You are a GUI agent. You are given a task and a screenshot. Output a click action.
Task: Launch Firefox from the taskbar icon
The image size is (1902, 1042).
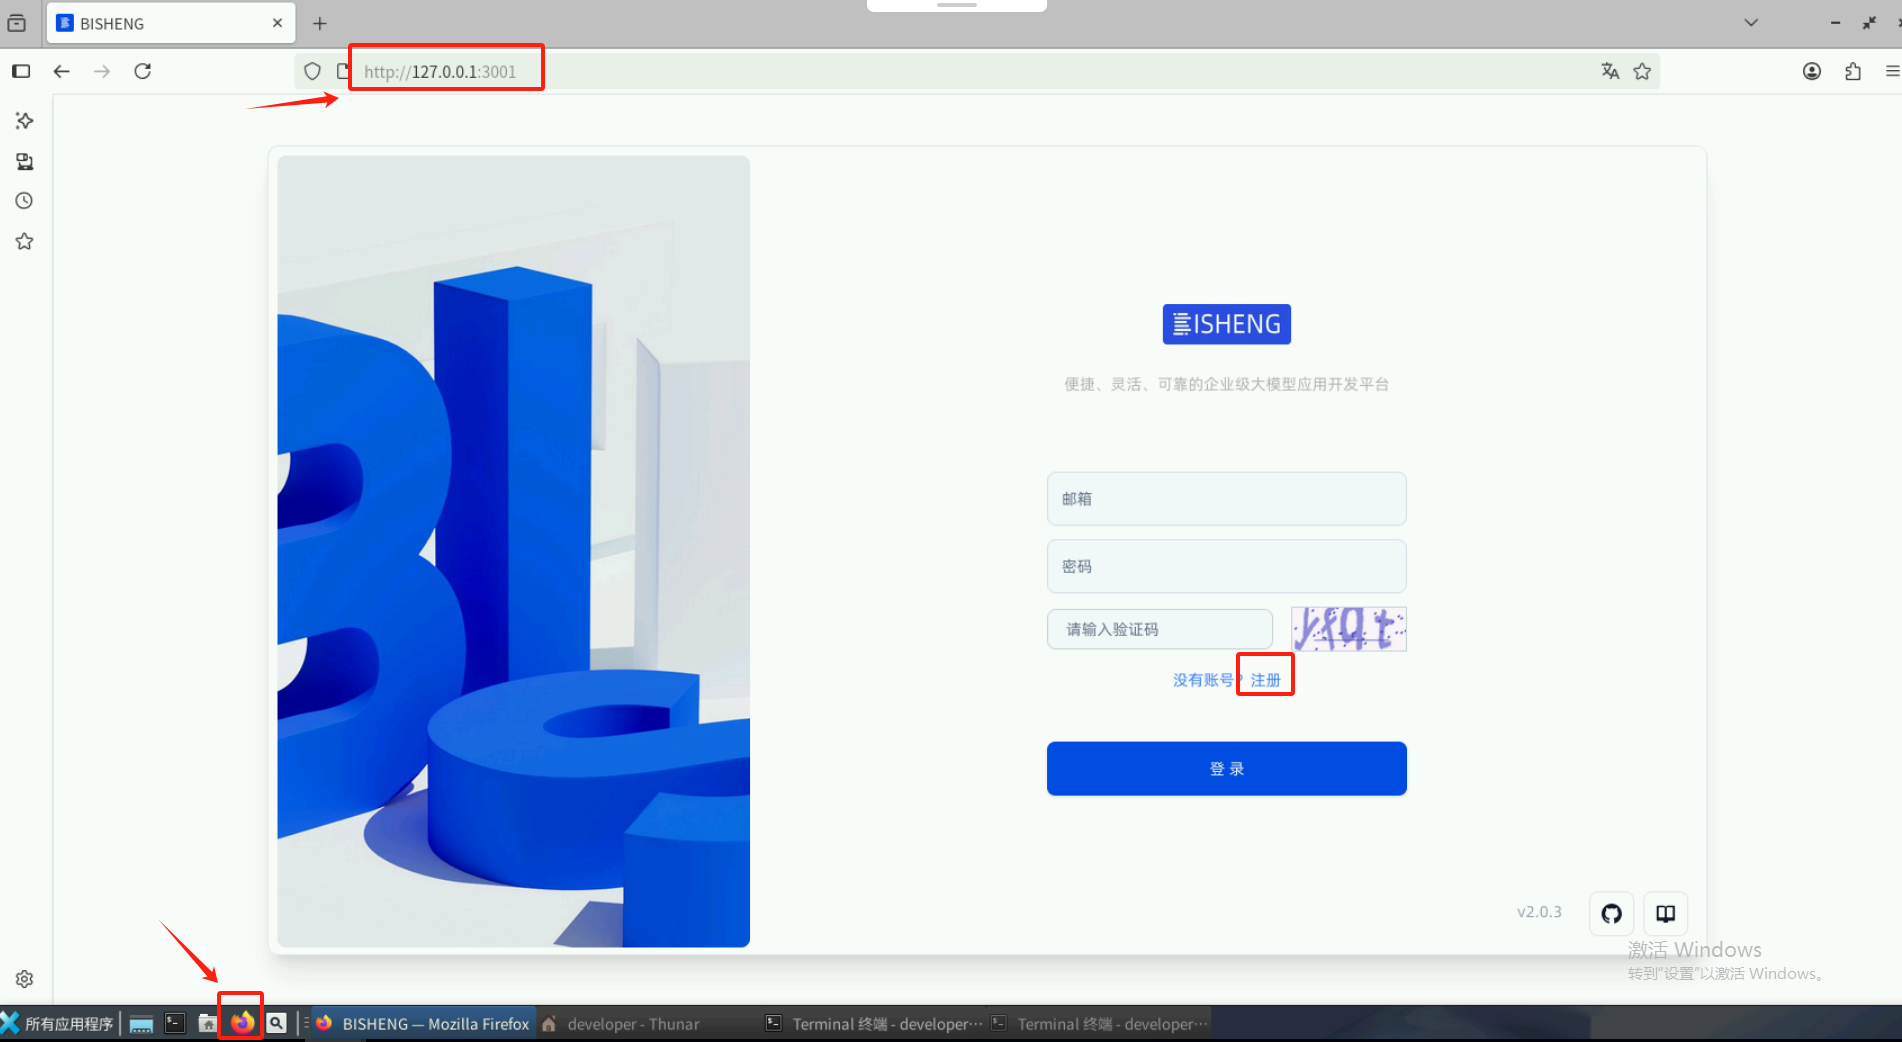(x=242, y=1022)
